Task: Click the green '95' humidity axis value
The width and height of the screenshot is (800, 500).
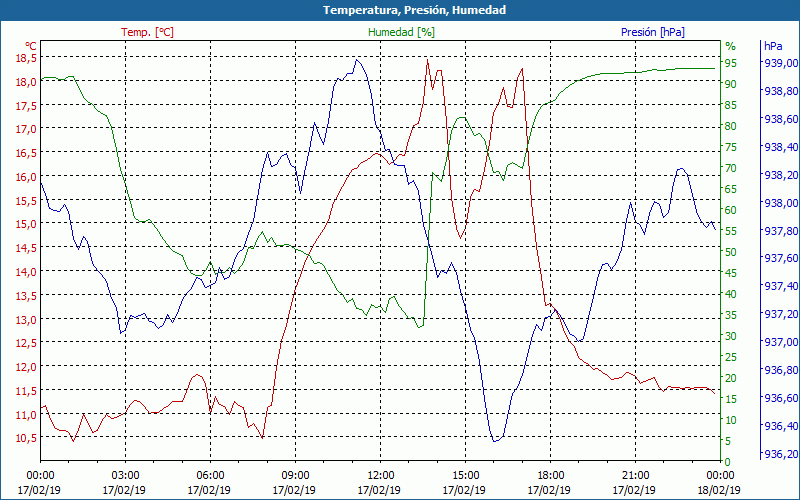Action: tap(731, 63)
